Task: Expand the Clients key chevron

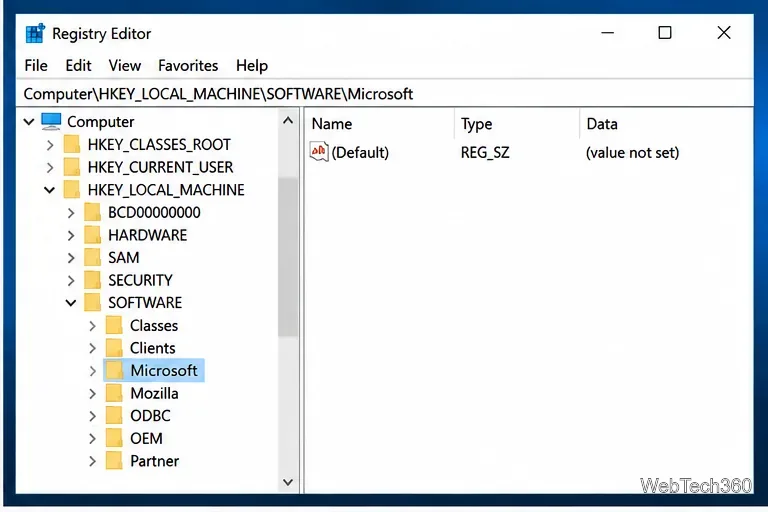Action: coord(93,348)
